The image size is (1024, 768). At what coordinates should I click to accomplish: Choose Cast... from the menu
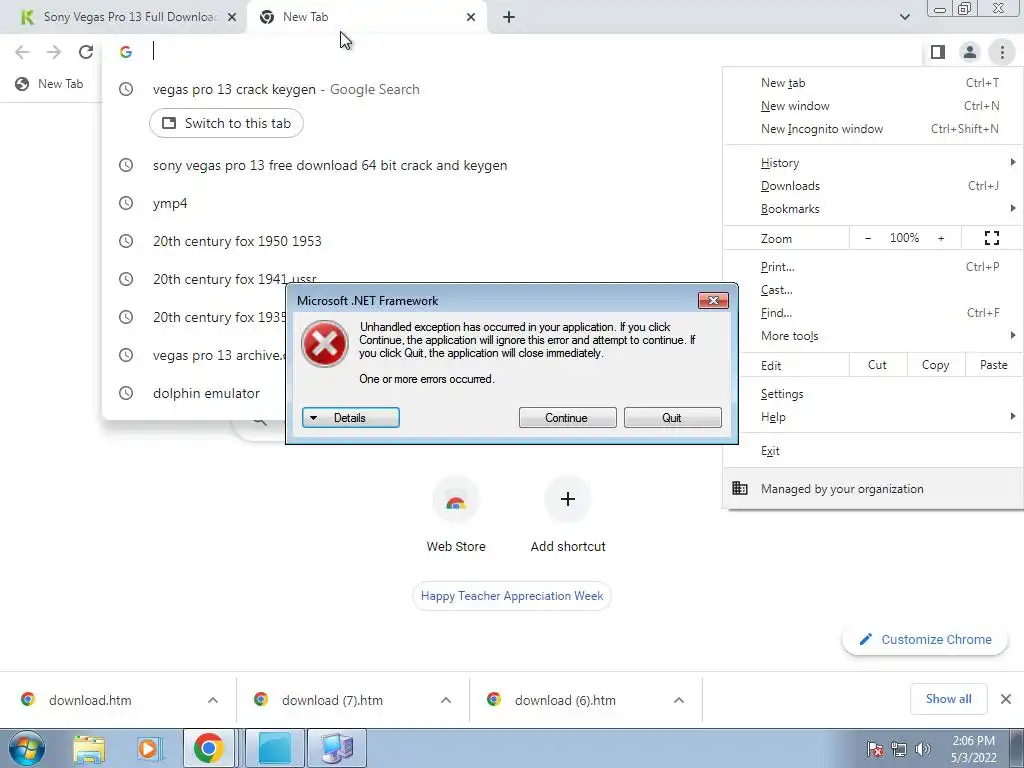coord(873,289)
